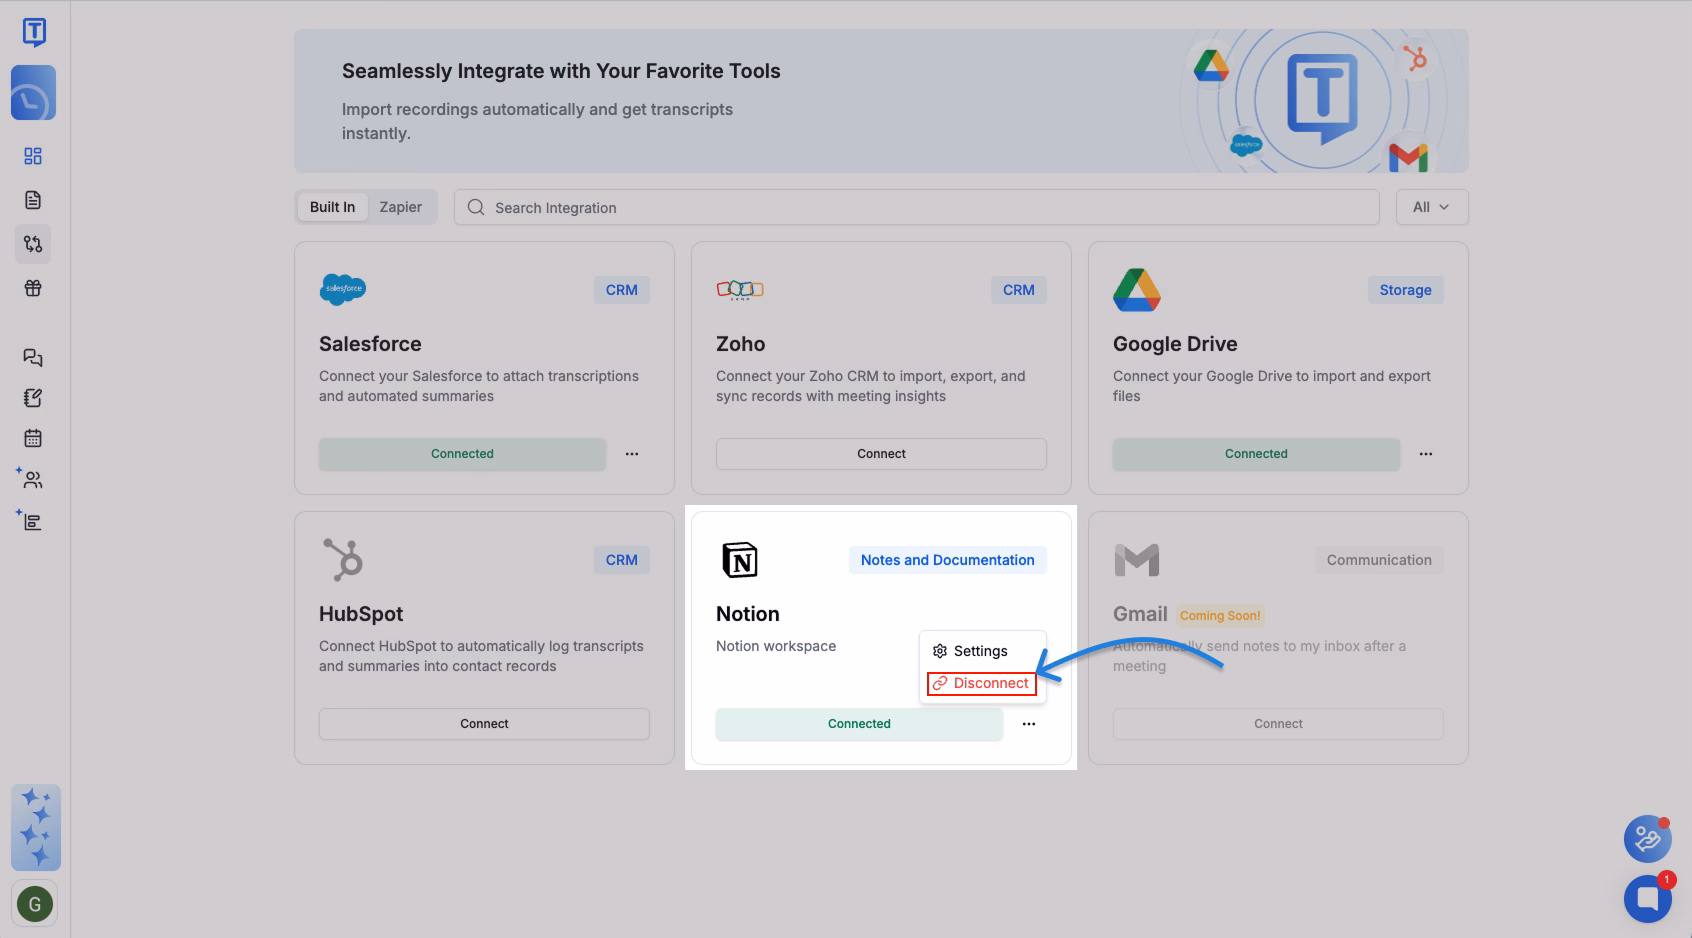Open the Tactiq logo home icon

point(34,32)
